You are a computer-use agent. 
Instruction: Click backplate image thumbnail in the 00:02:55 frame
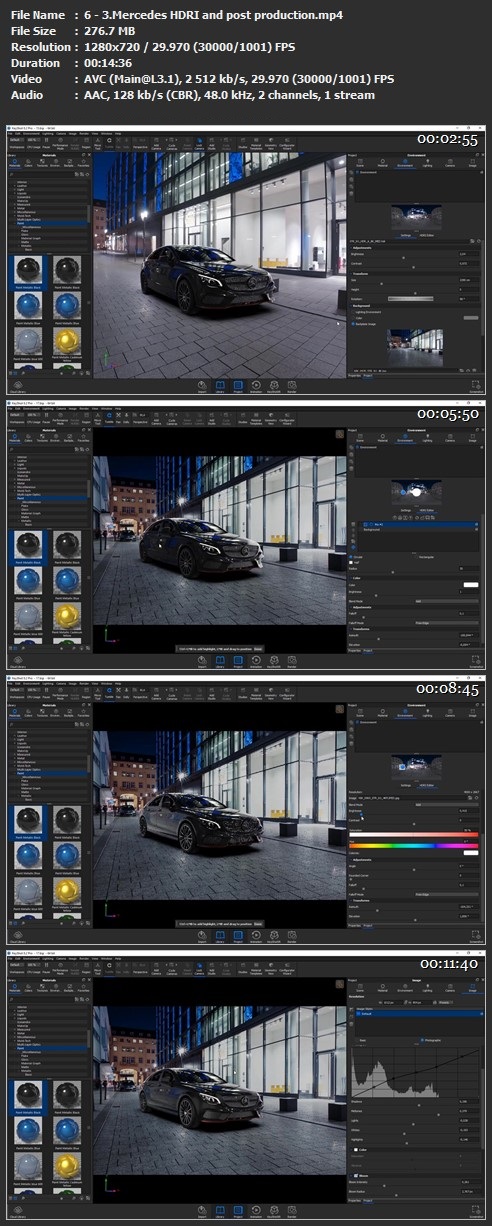click(415, 348)
